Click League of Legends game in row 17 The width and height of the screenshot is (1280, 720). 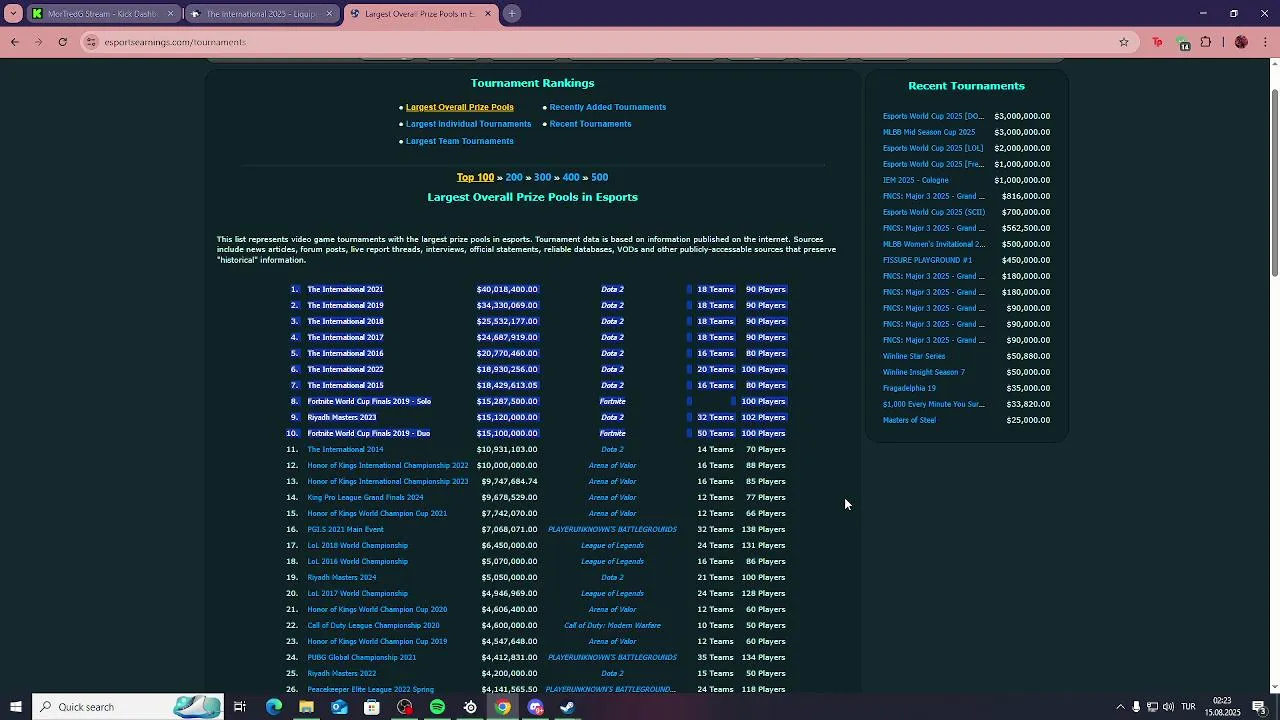(x=612, y=545)
